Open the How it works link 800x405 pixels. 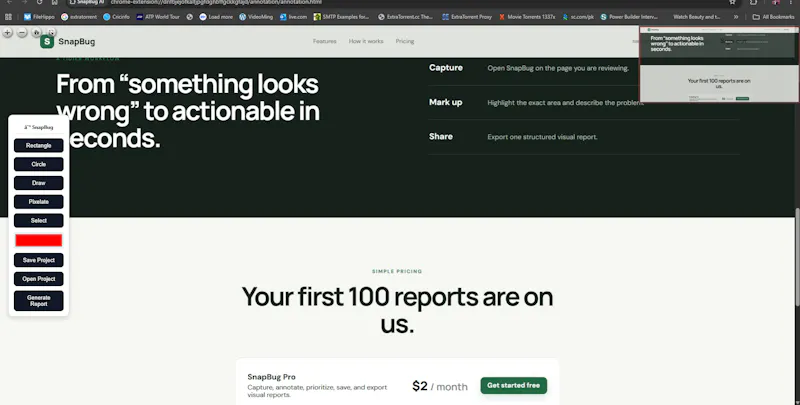[x=366, y=41]
